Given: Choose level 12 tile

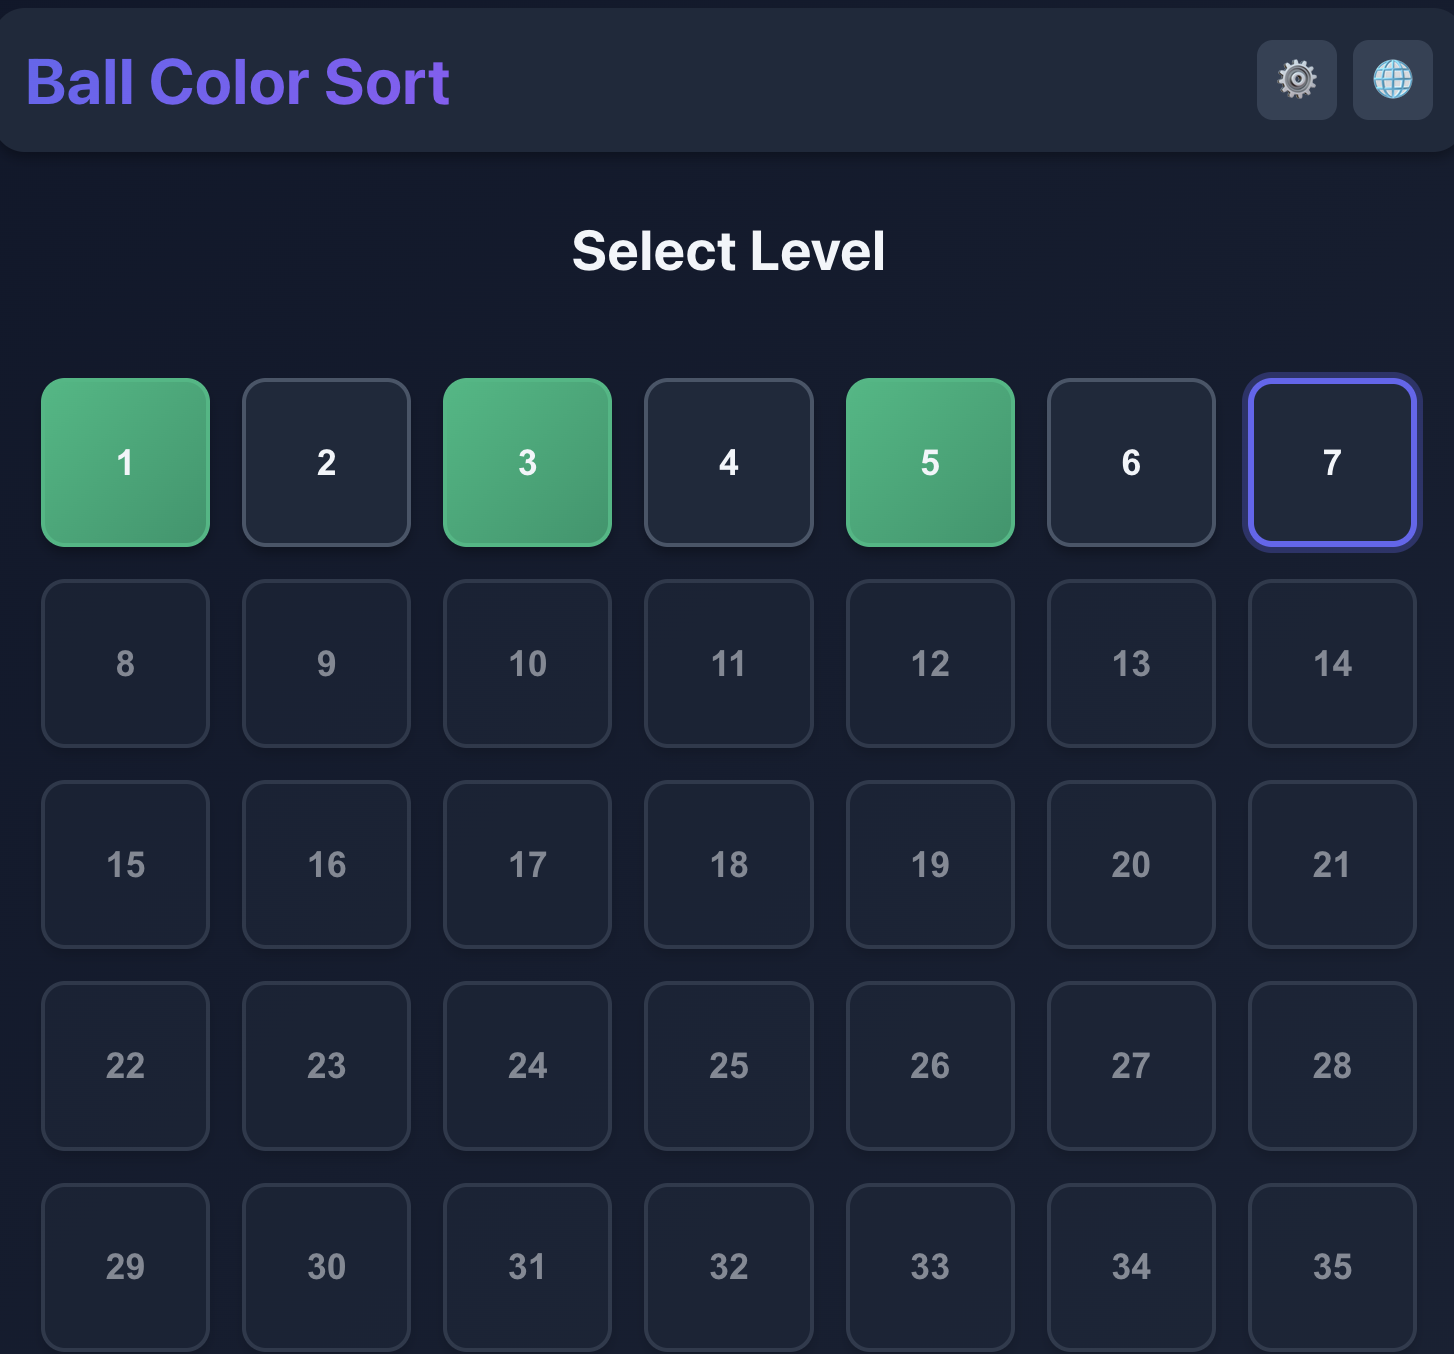Looking at the screenshot, I should 930,663.
